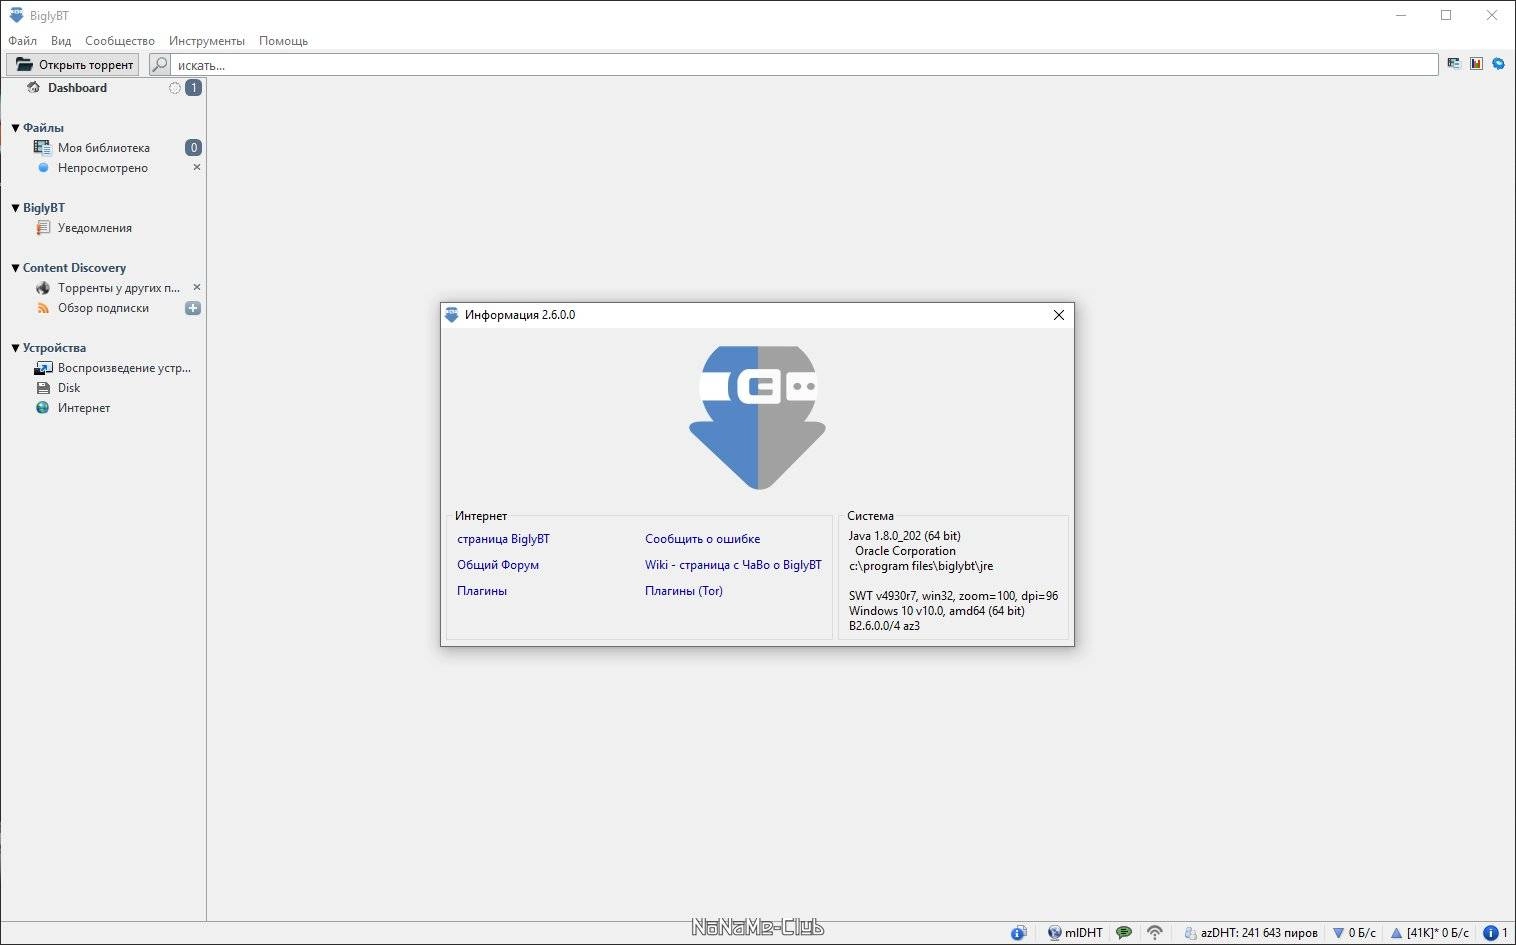The image size is (1516, 945).
Task: Select the Непросмотрено tree item
Action: [x=103, y=168]
